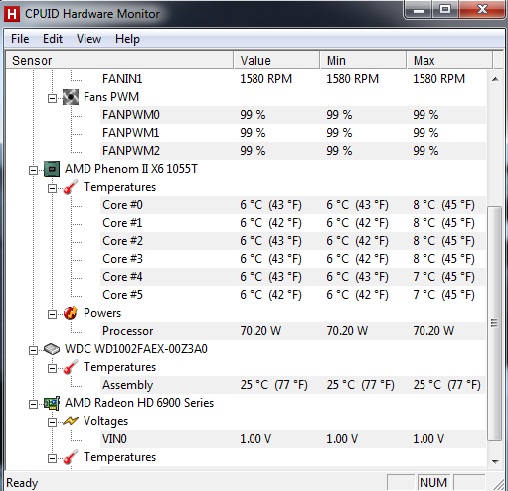Open the Help menu
This screenshot has height=491, width=508.
coord(127,39)
